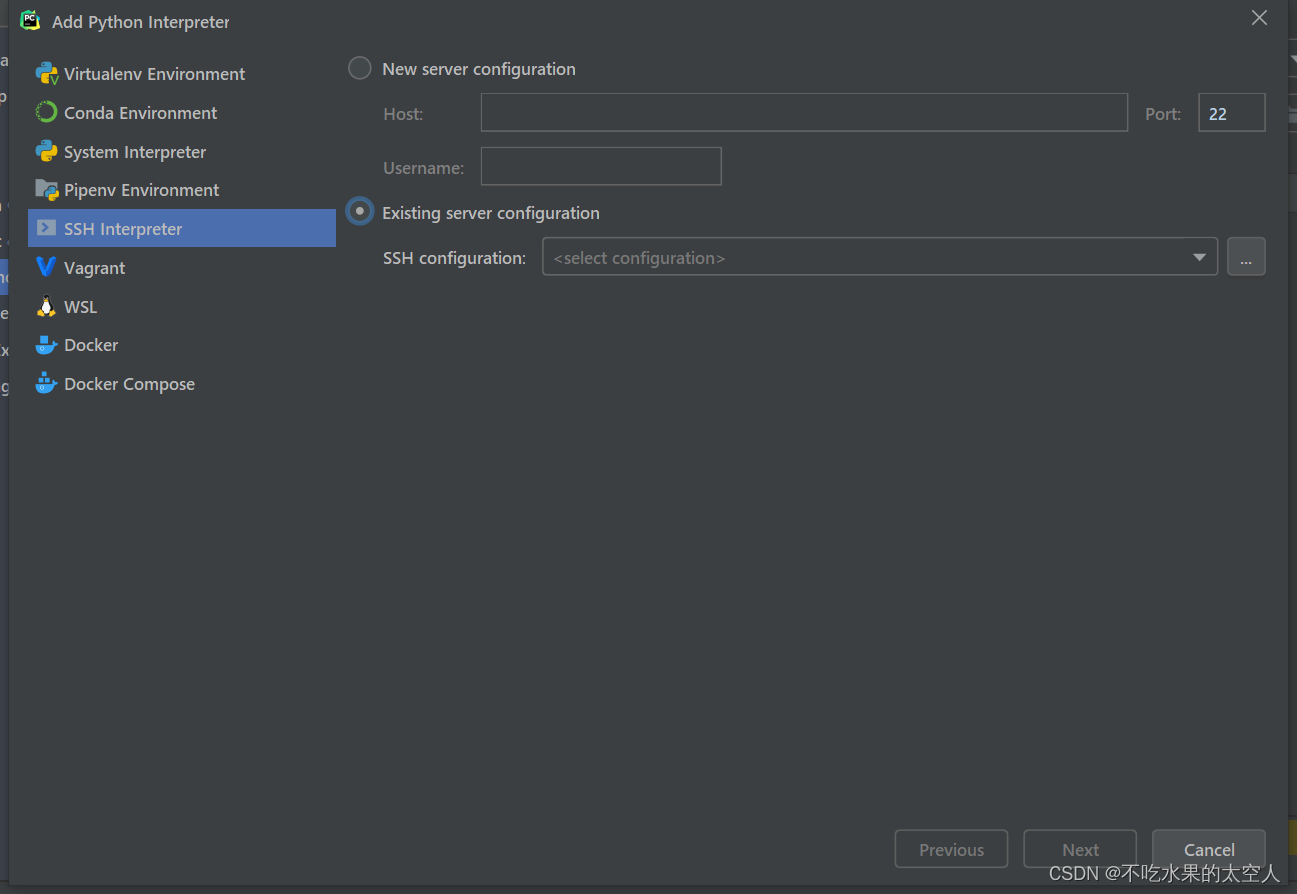Choose Docker in the interpreter list
The height and width of the screenshot is (894, 1297).
pyautogui.click(x=182, y=344)
